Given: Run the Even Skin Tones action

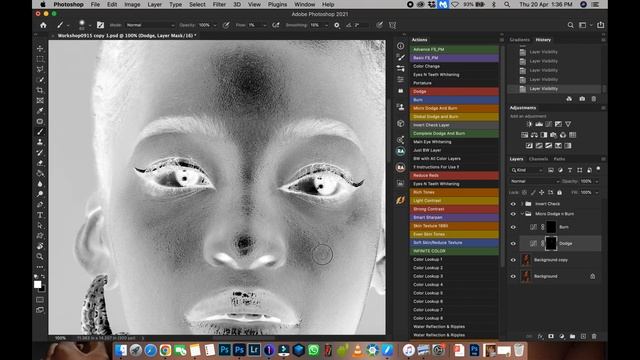Looking at the screenshot, I should (454, 234).
